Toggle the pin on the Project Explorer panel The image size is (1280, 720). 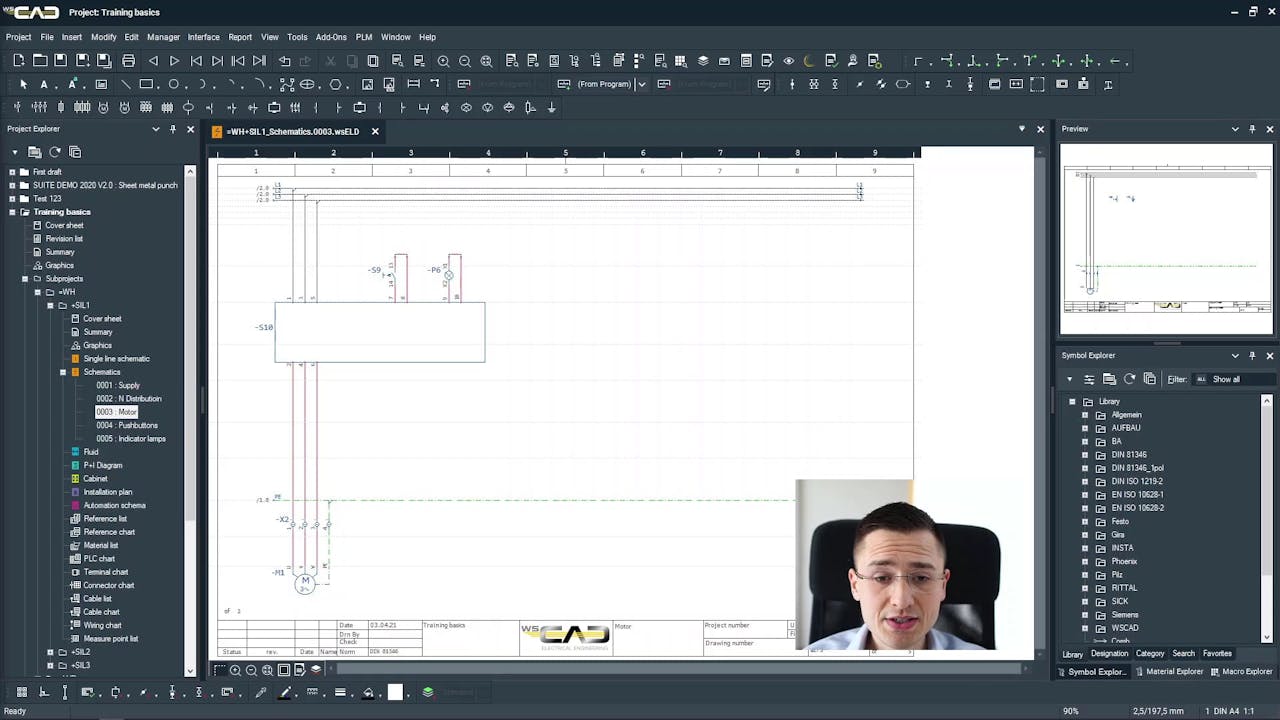pos(170,128)
